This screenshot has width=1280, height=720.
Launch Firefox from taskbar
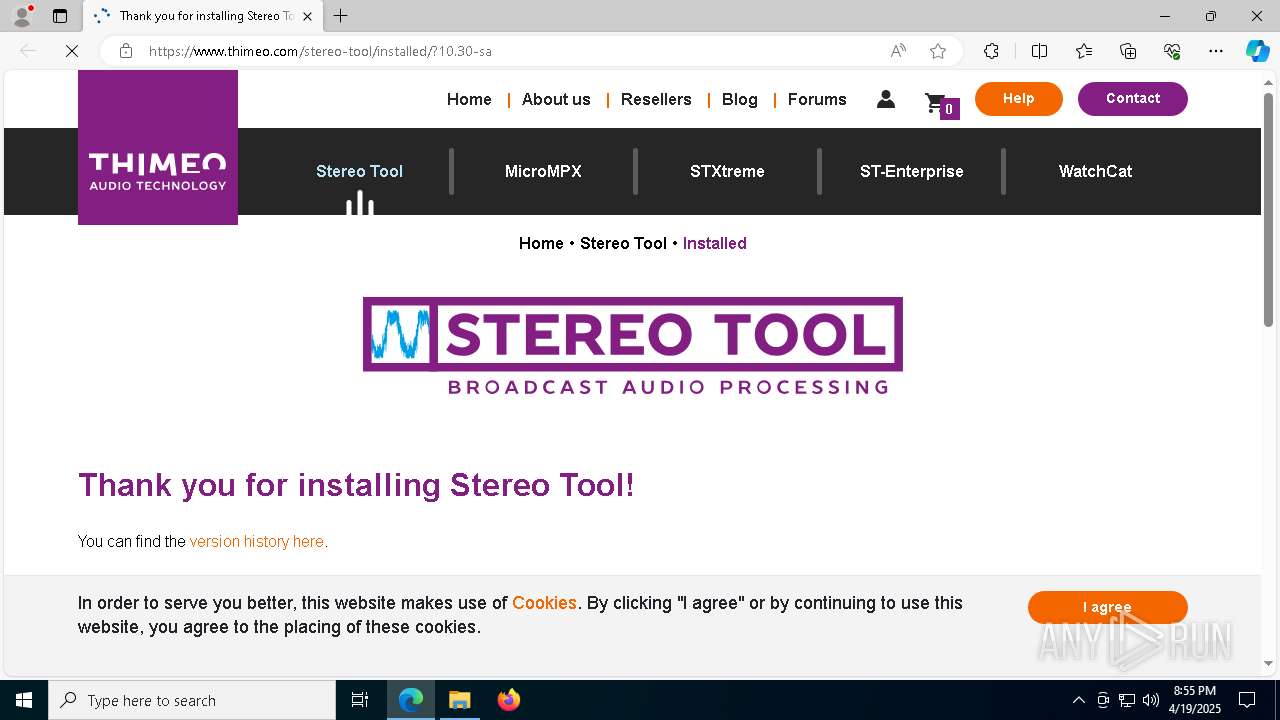point(508,700)
